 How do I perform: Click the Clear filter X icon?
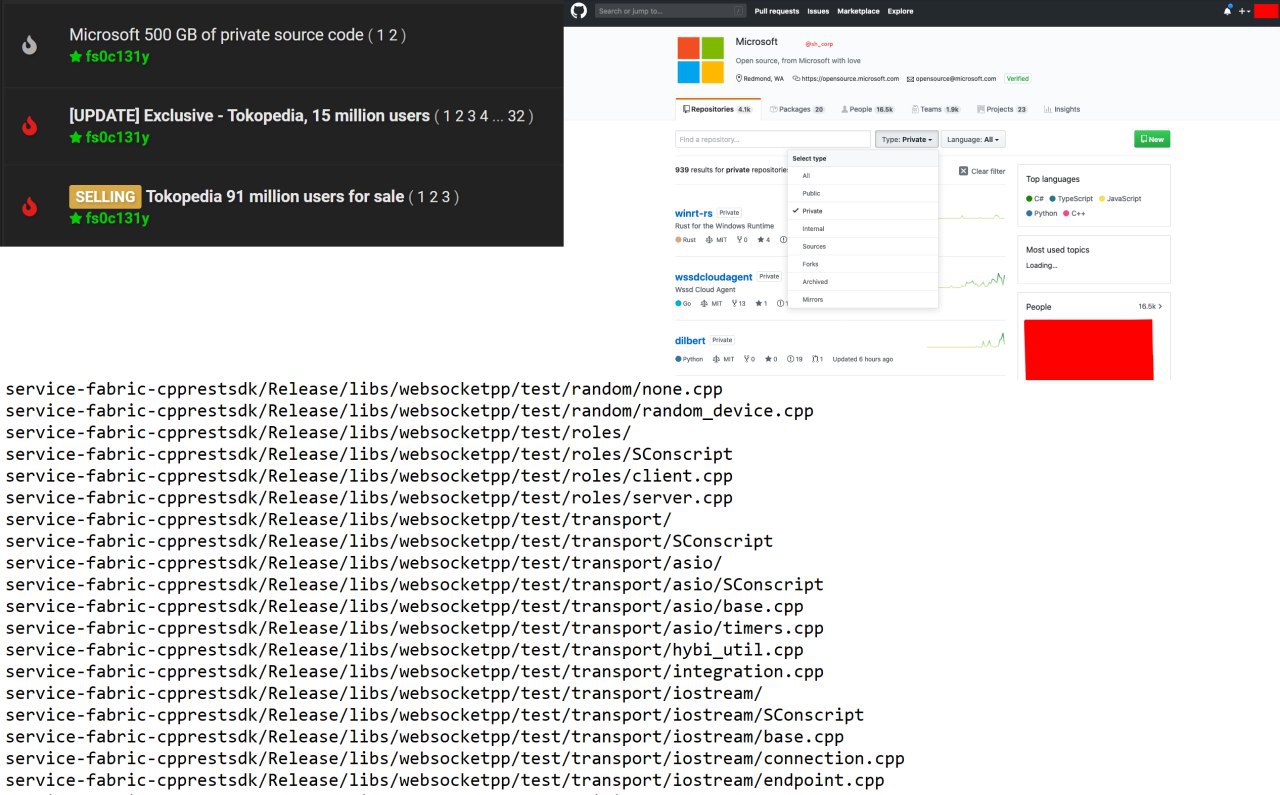coord(963,171)
